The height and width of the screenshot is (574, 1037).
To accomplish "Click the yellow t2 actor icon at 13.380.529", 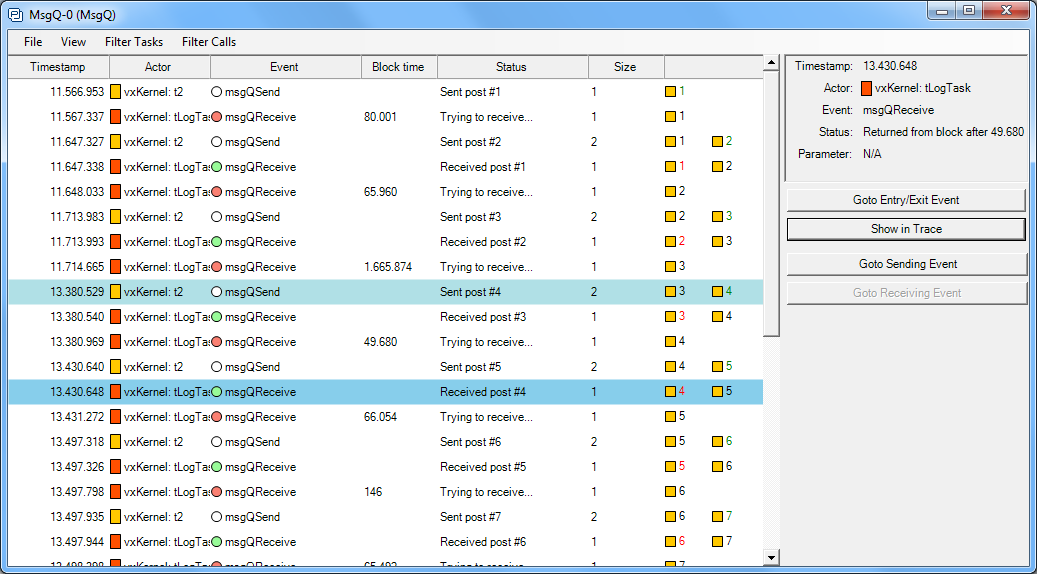I will point(116,292).
